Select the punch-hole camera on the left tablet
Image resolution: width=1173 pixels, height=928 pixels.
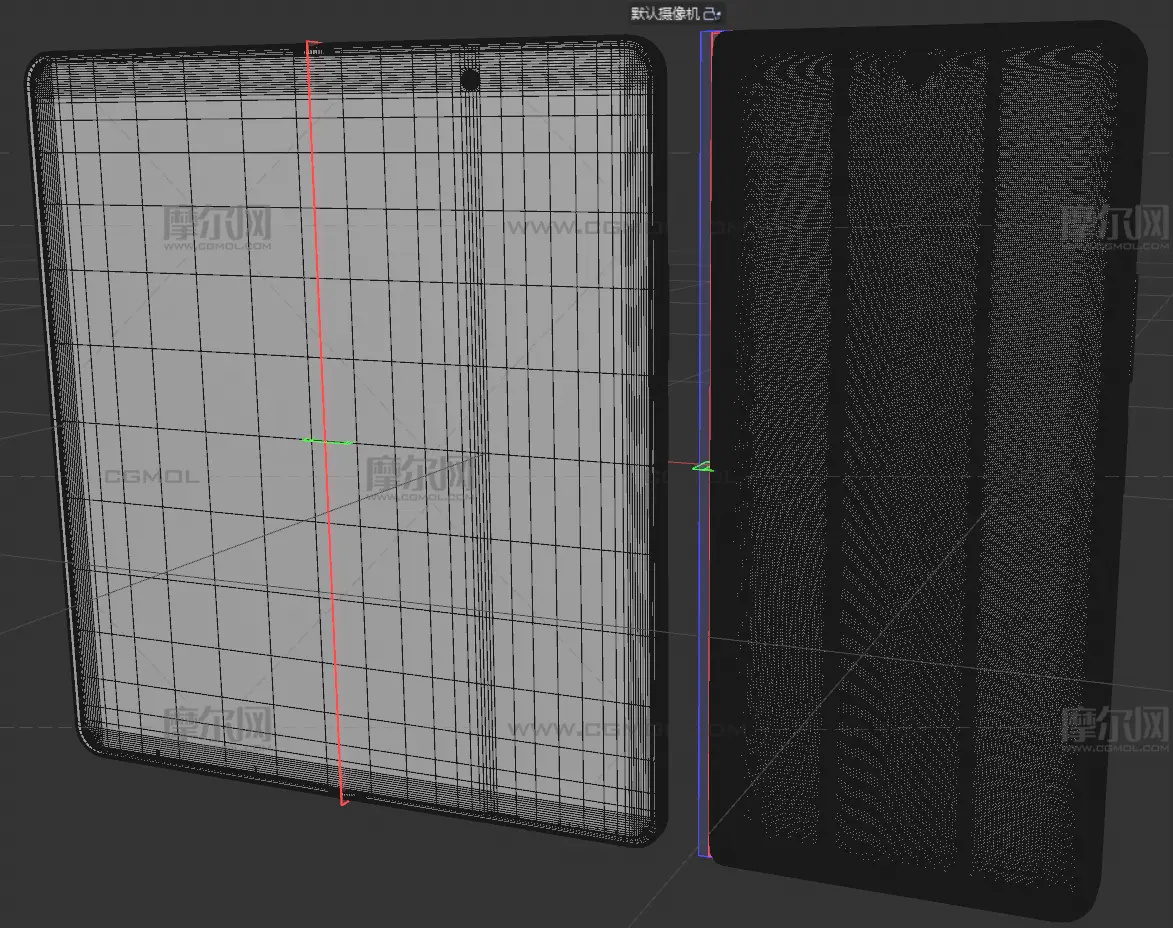point(470,80)
